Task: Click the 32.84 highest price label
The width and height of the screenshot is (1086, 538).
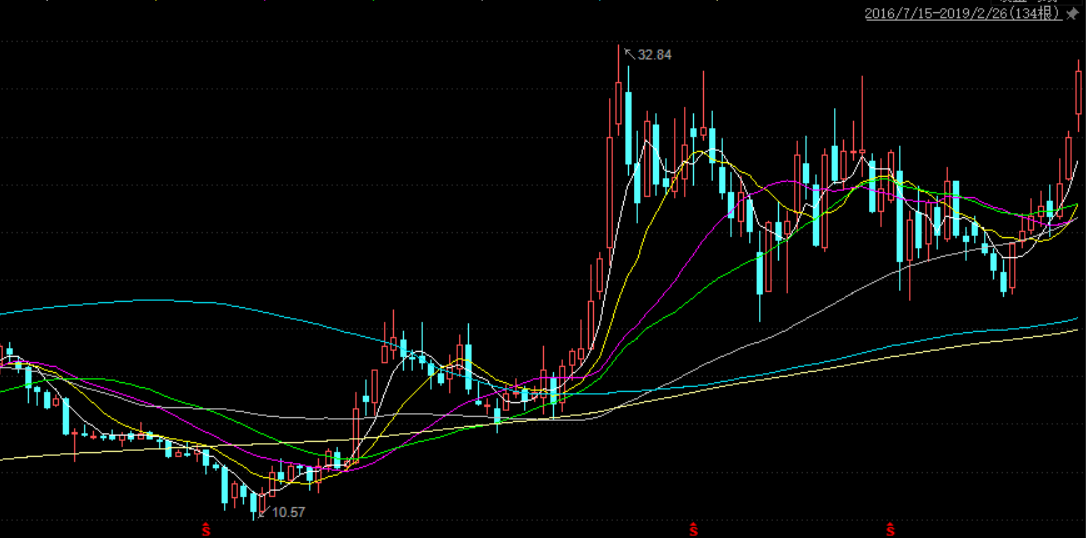Action: [x=655, y=55]
